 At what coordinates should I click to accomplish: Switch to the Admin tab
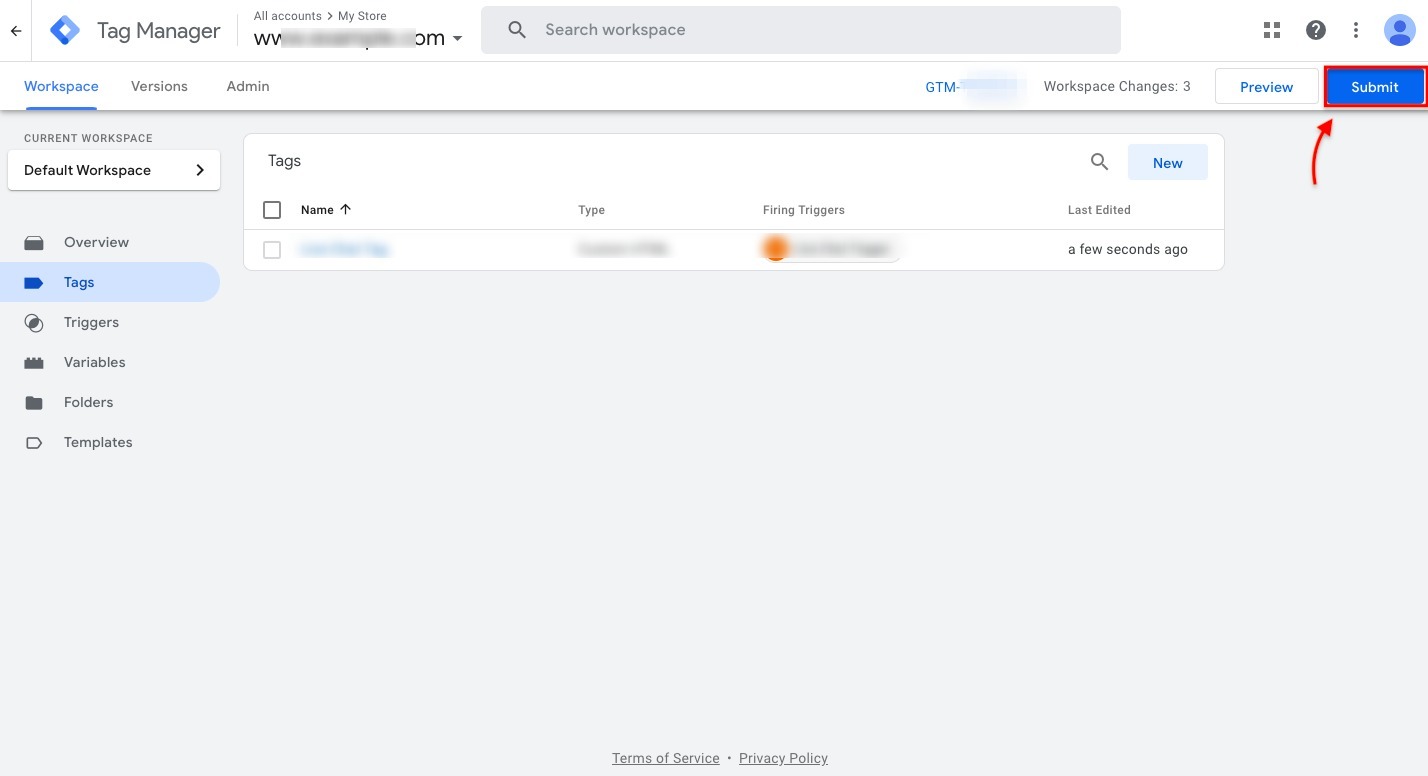coord(247,86)
